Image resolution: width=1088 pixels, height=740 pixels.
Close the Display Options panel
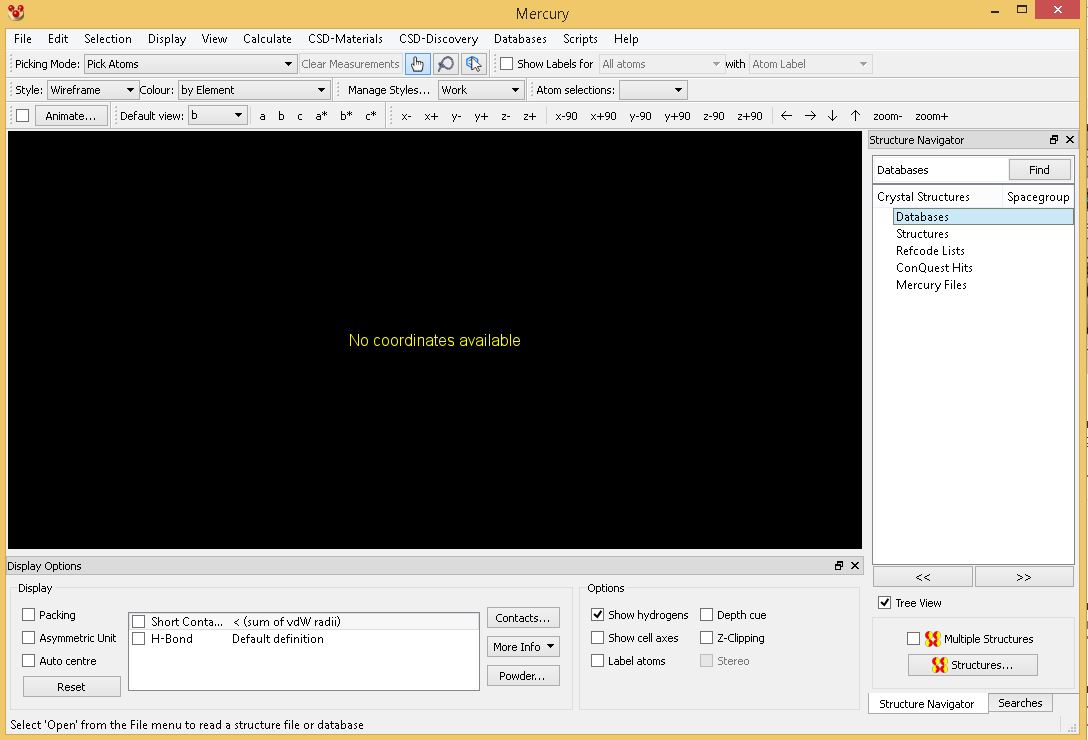(x=855, y=566)
